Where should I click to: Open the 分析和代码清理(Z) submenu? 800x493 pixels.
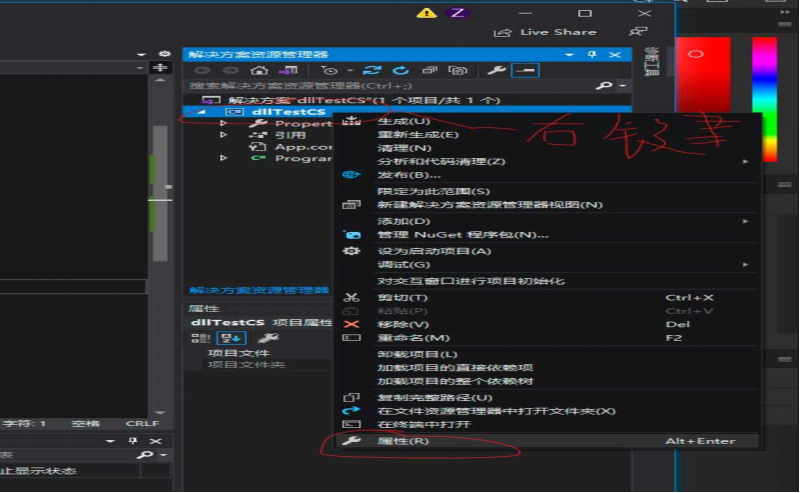click(x=548, y=162)
